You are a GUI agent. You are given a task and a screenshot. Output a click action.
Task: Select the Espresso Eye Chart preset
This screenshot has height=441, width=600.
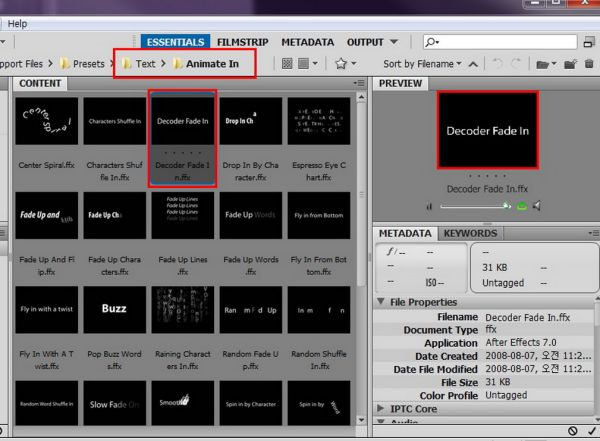pos(319,121)
